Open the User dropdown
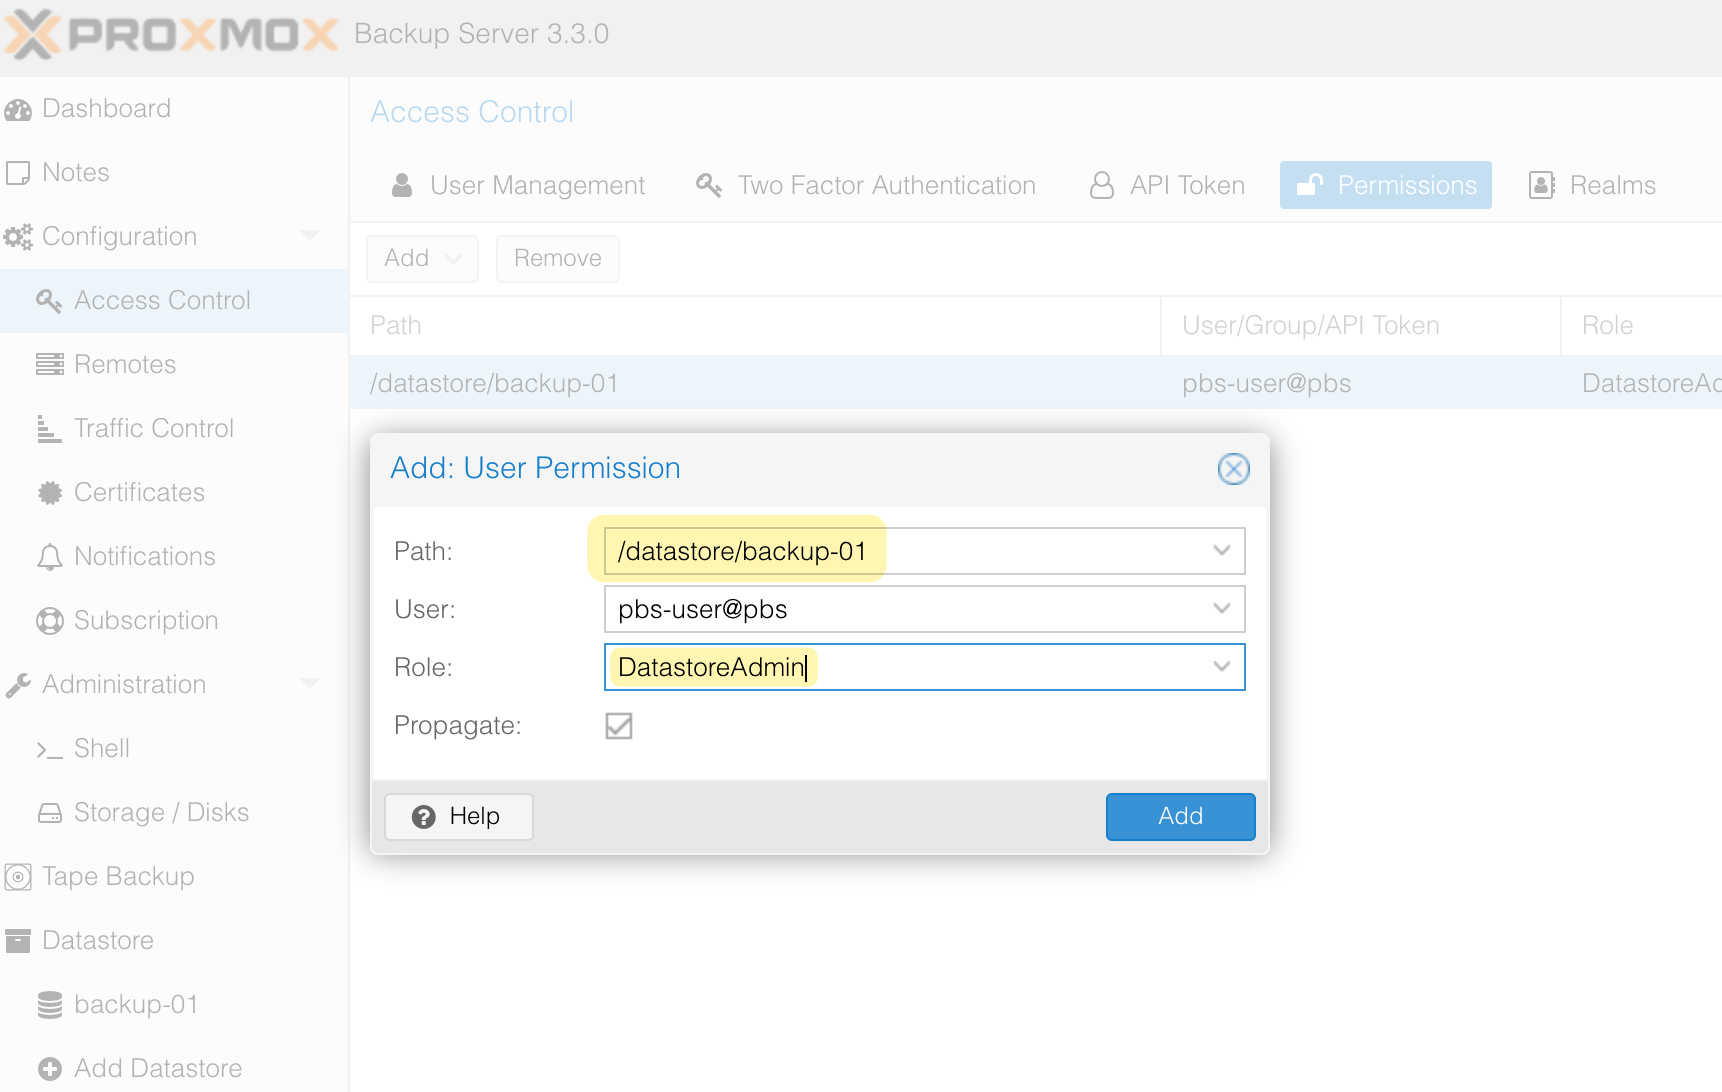1722x1092 pixels. 1221,609
